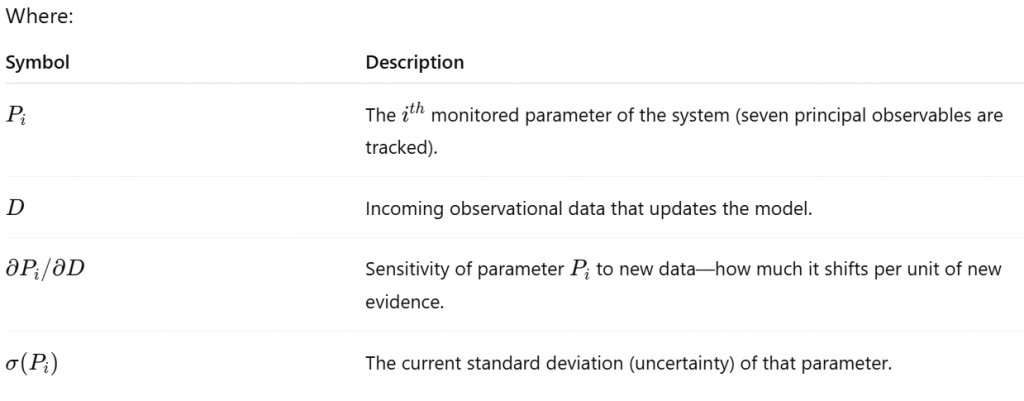
Task: Click the P_i symbol in the first row
Action: pos(19,115)
